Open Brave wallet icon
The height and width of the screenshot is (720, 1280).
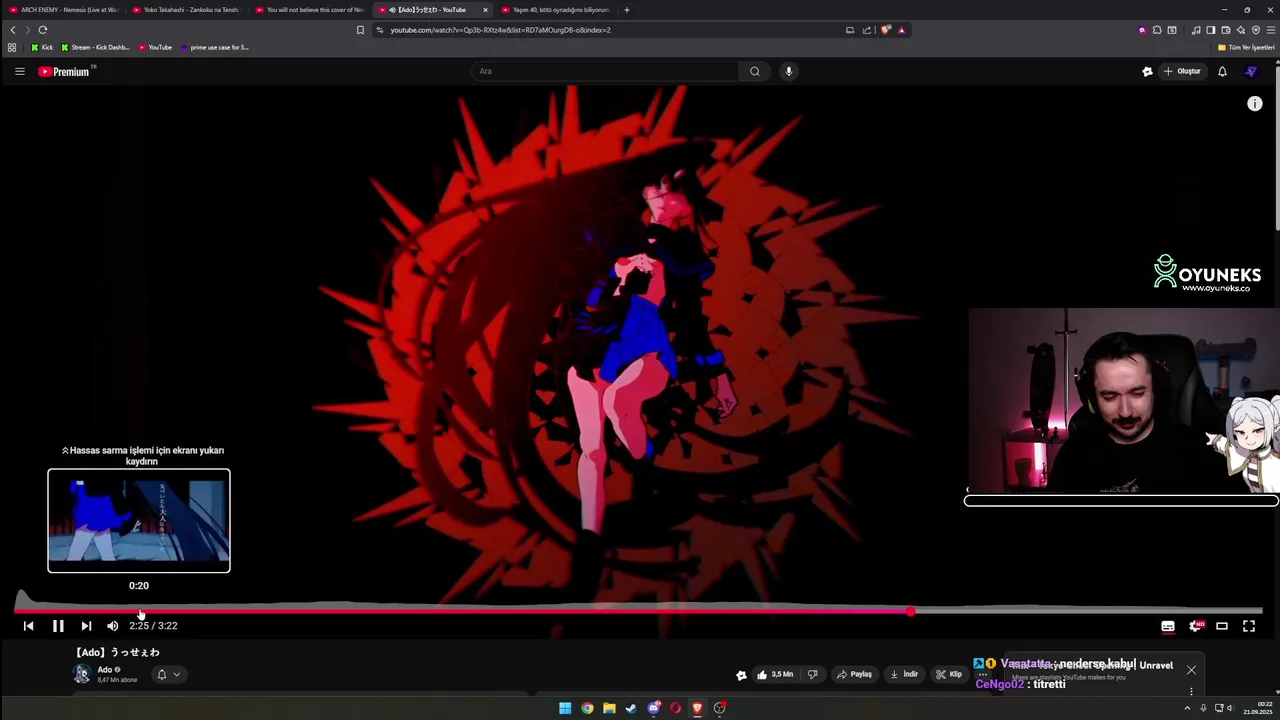pyautogui.click(x=1226, y=30)
